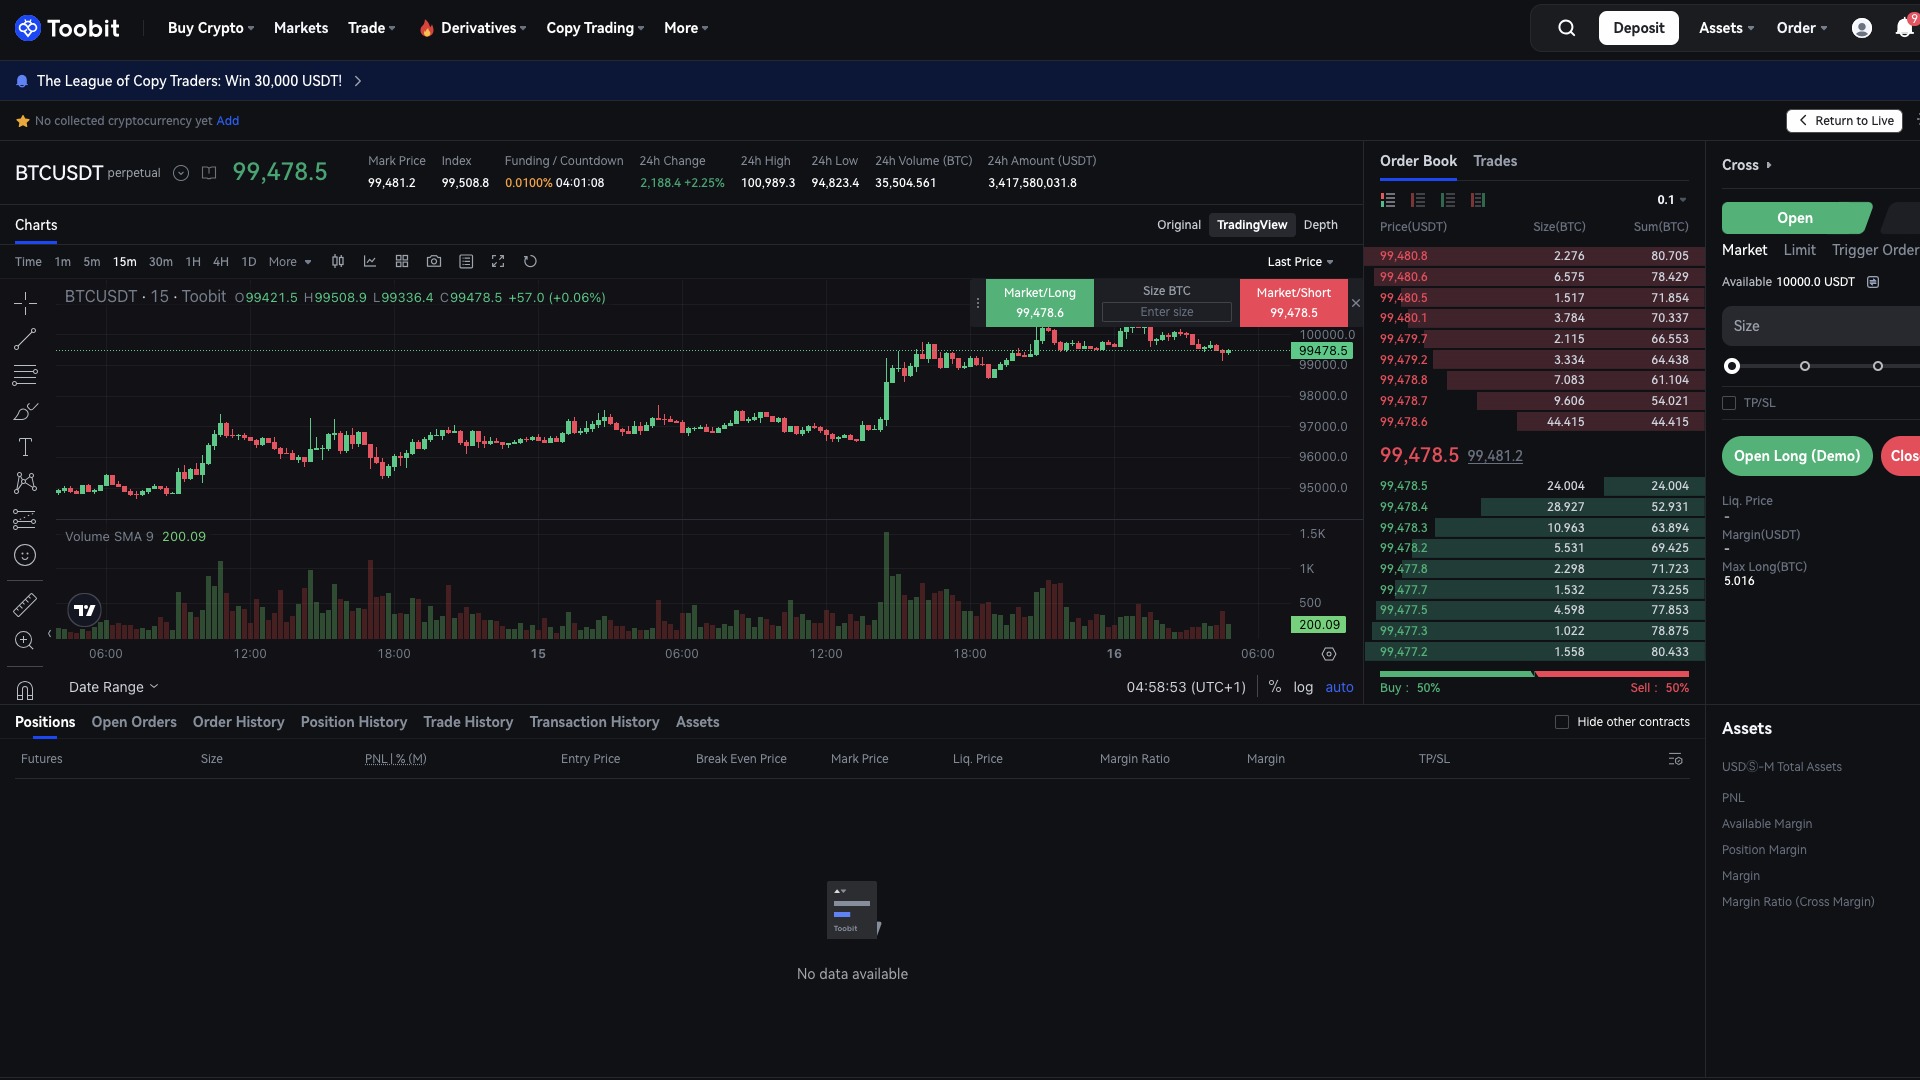Switch order book to buy-only view

[x=1448, y=200]
